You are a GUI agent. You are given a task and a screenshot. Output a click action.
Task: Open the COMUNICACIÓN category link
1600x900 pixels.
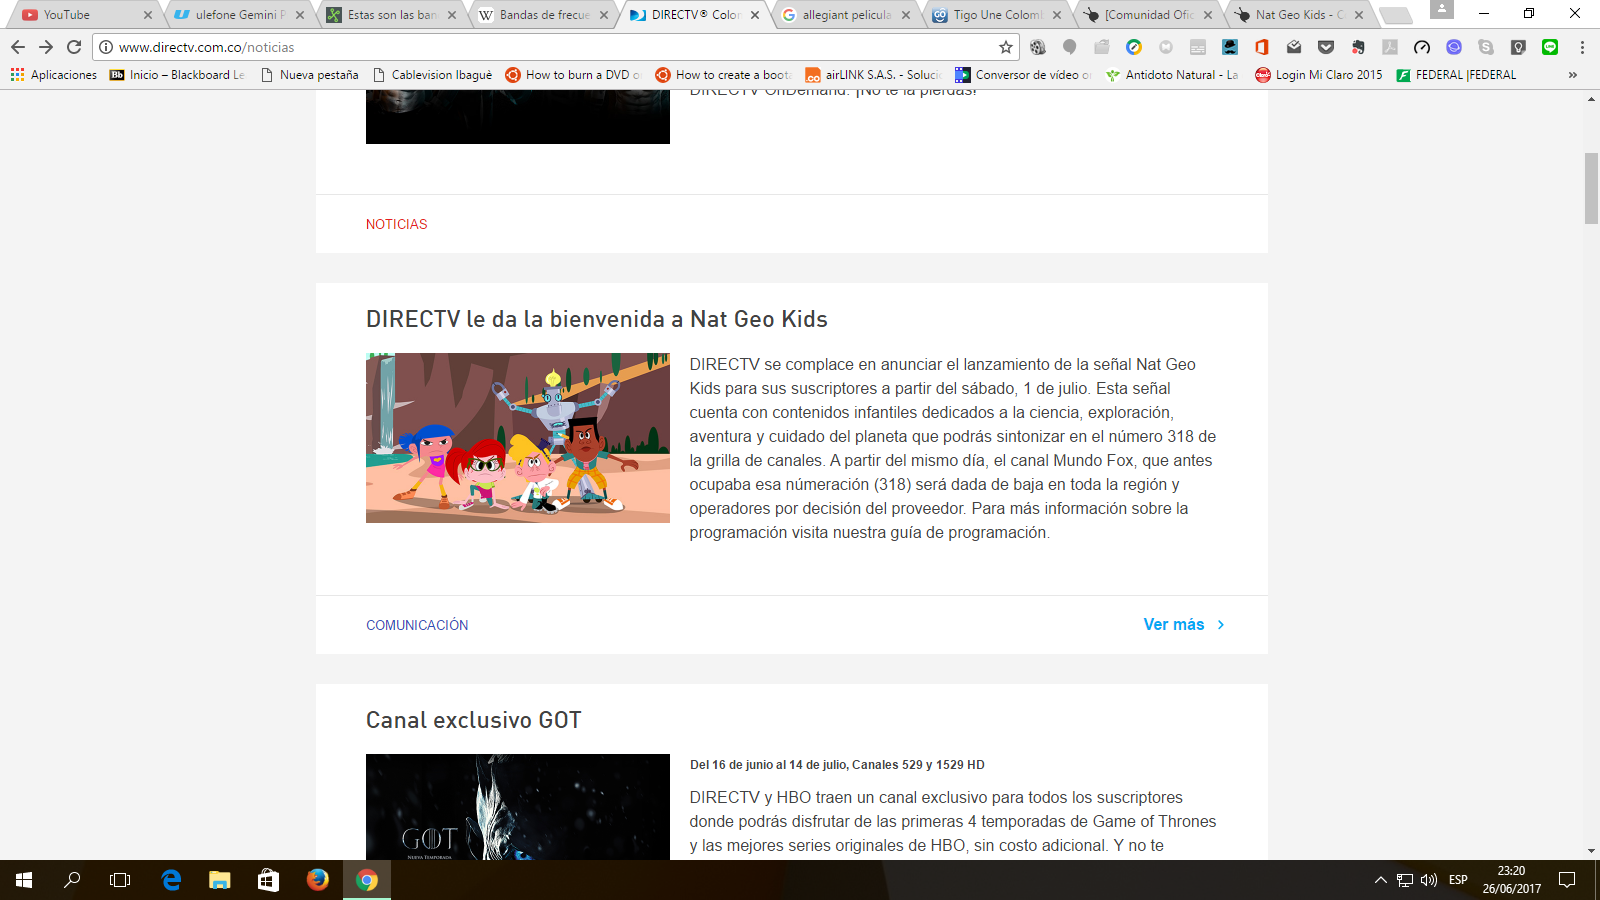click(x=417, y=625)
